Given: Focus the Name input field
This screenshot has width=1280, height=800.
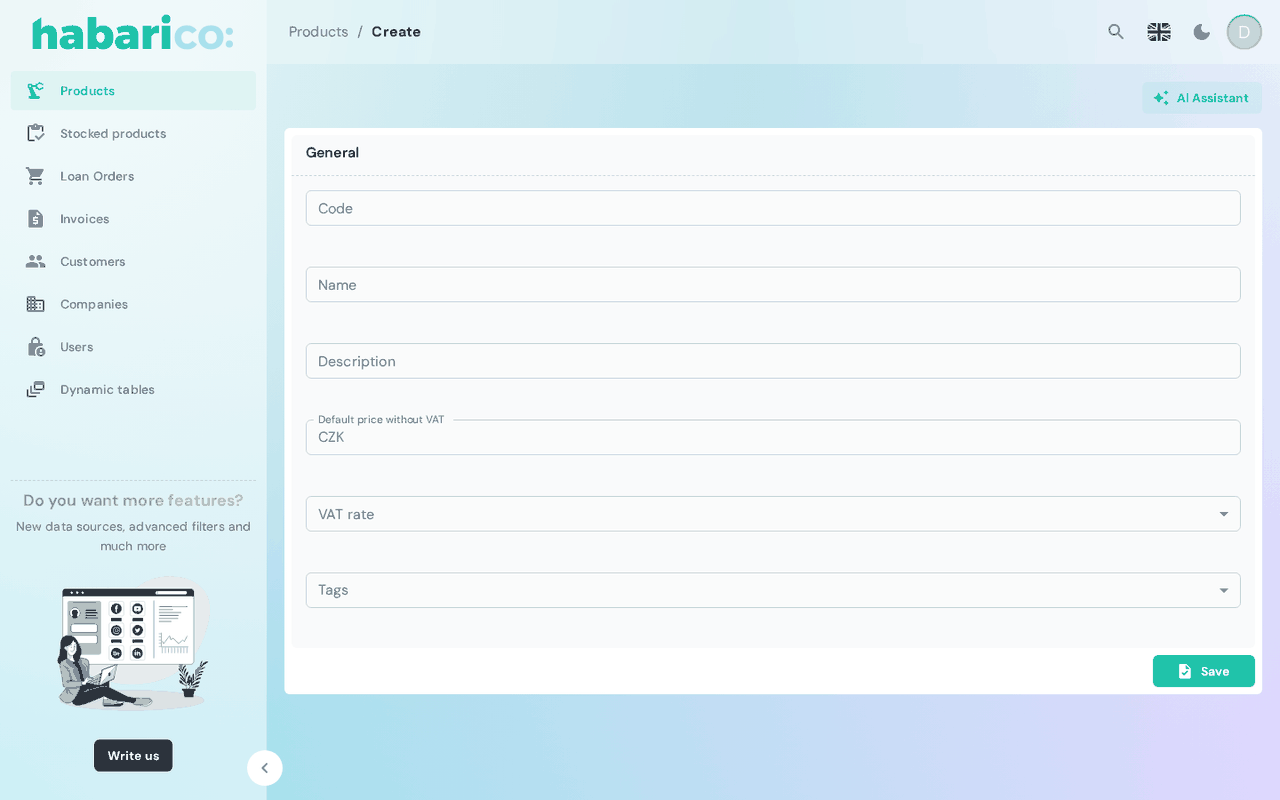Looking at the screenshot, I should 773,285.
